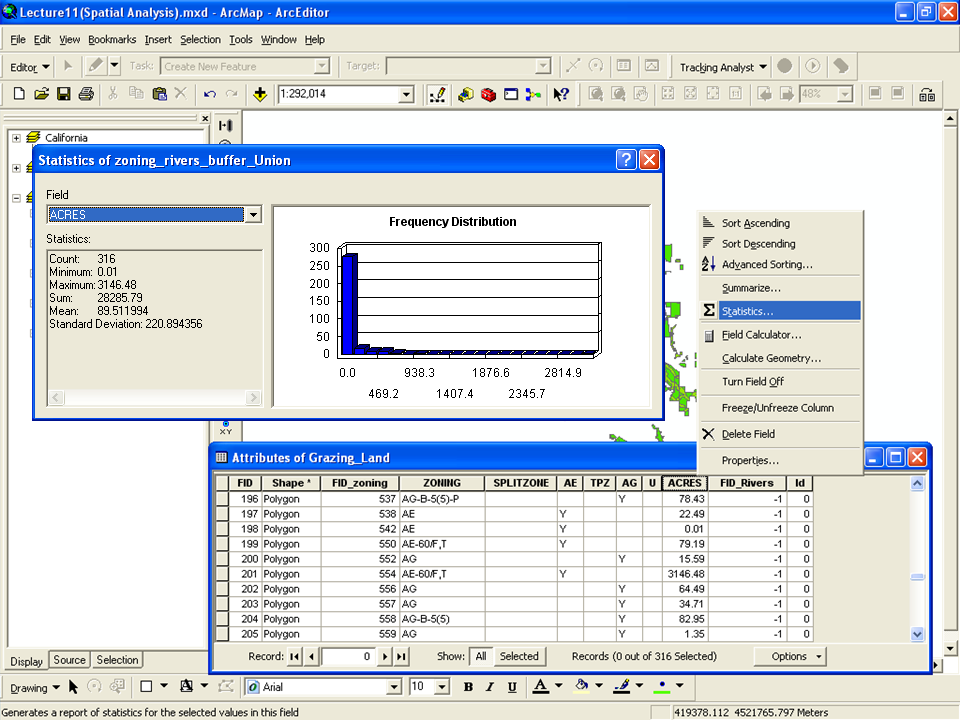Go to the last record in attribute table

402,656
